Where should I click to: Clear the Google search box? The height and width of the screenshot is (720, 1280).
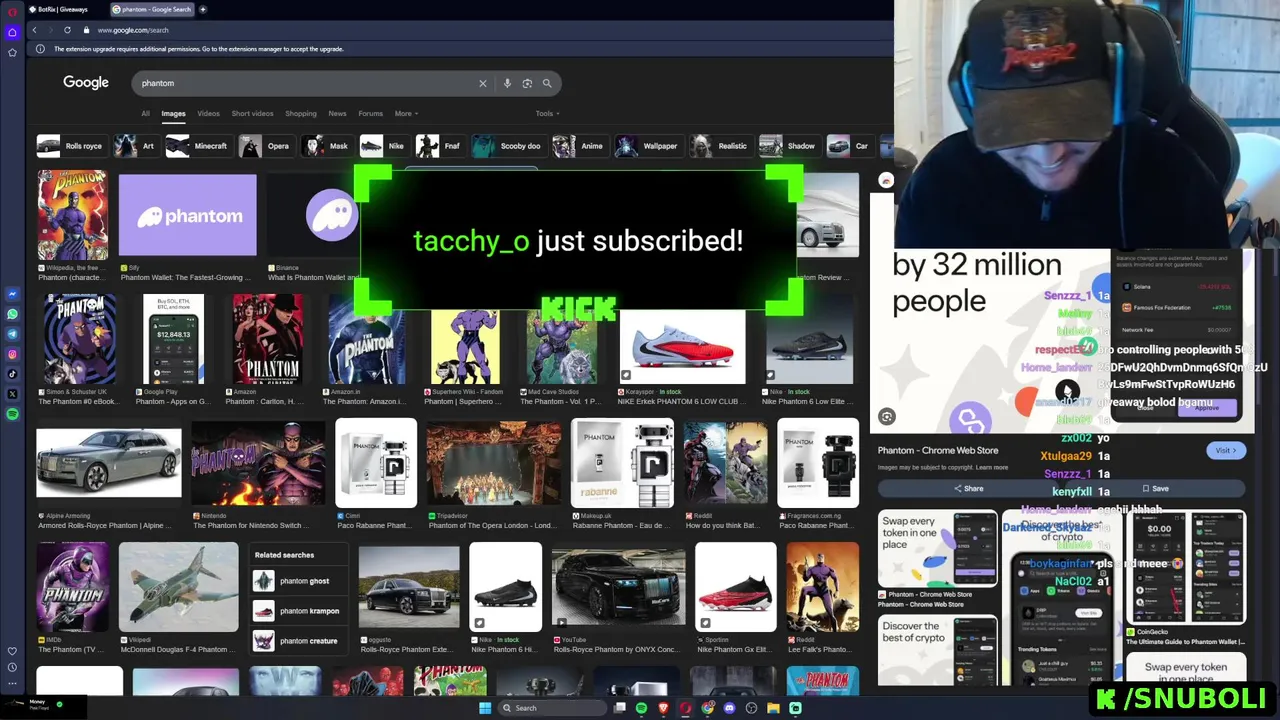click(482, 83)
